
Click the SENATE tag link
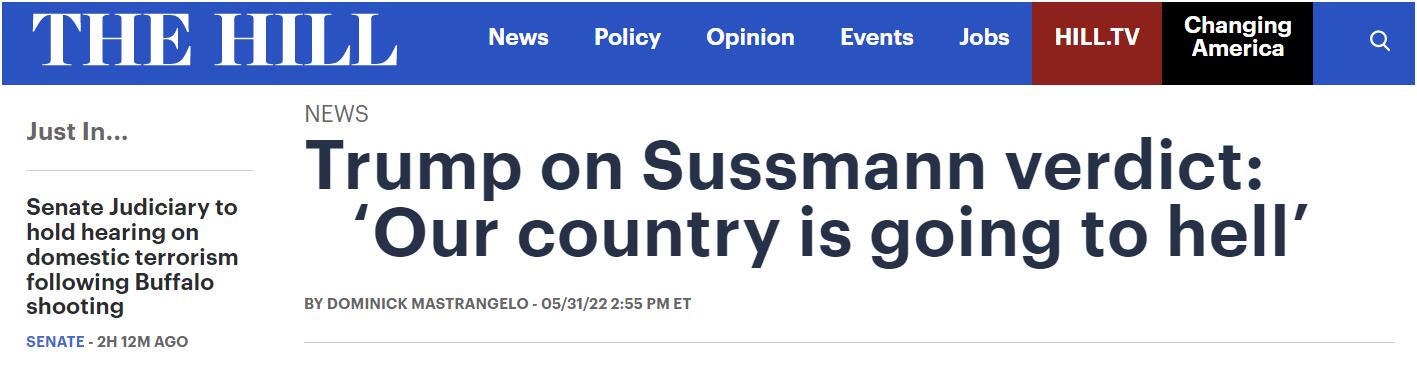click(x=55, y=342)
